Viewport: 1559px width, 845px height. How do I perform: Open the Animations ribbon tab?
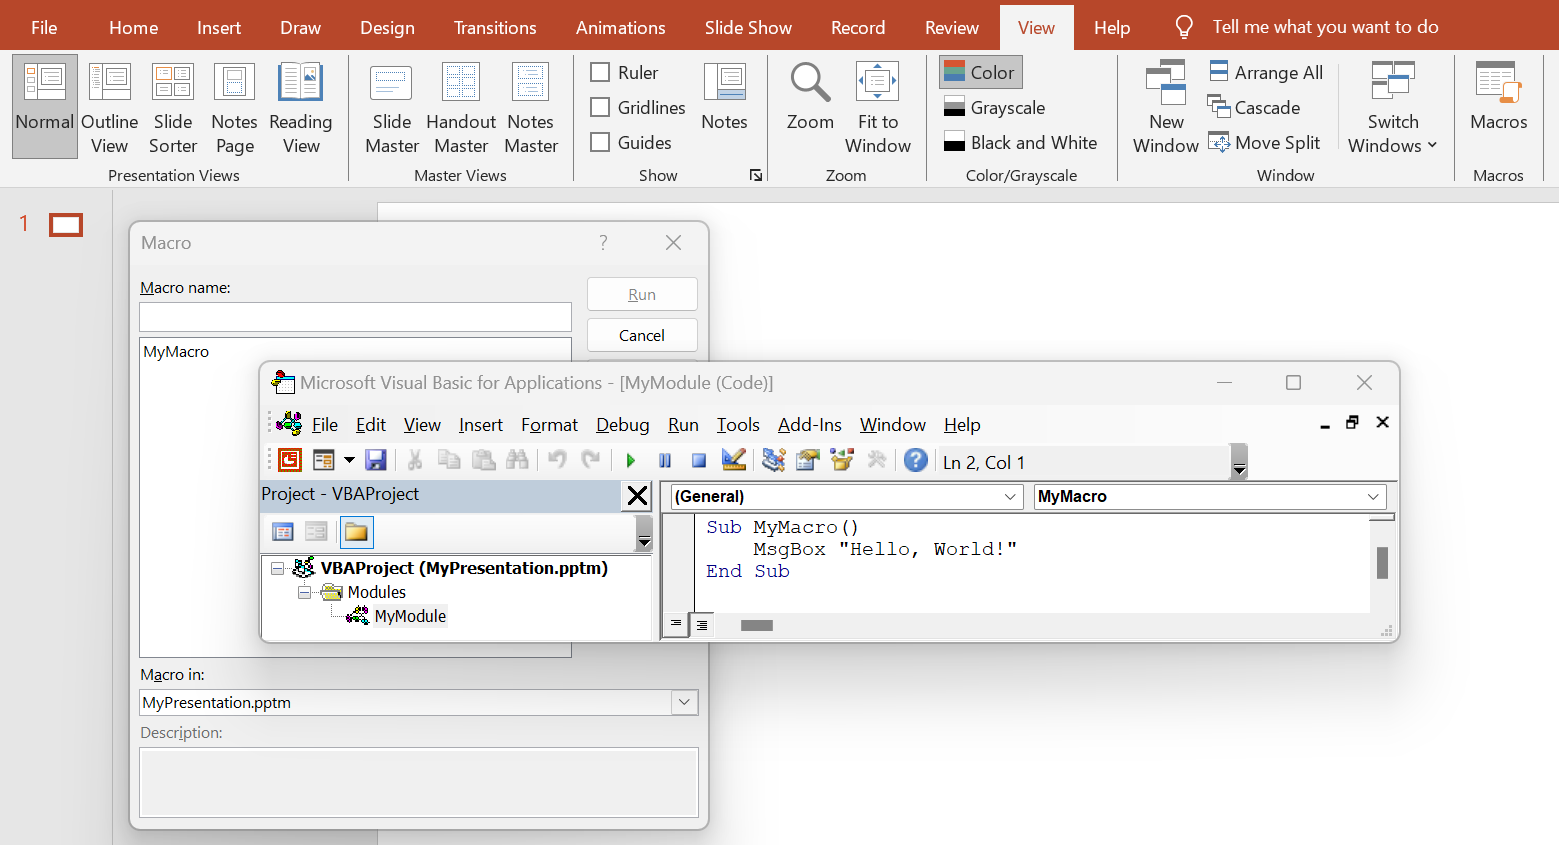coord(620,27)
